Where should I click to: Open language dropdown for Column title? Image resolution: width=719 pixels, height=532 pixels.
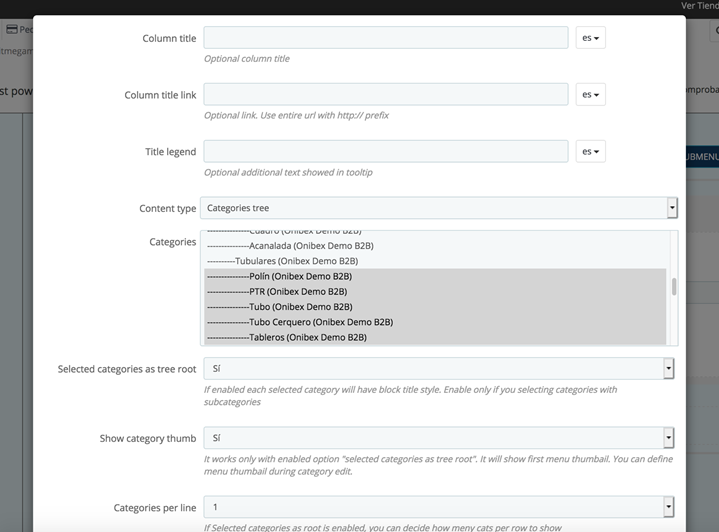coord(591,38)
